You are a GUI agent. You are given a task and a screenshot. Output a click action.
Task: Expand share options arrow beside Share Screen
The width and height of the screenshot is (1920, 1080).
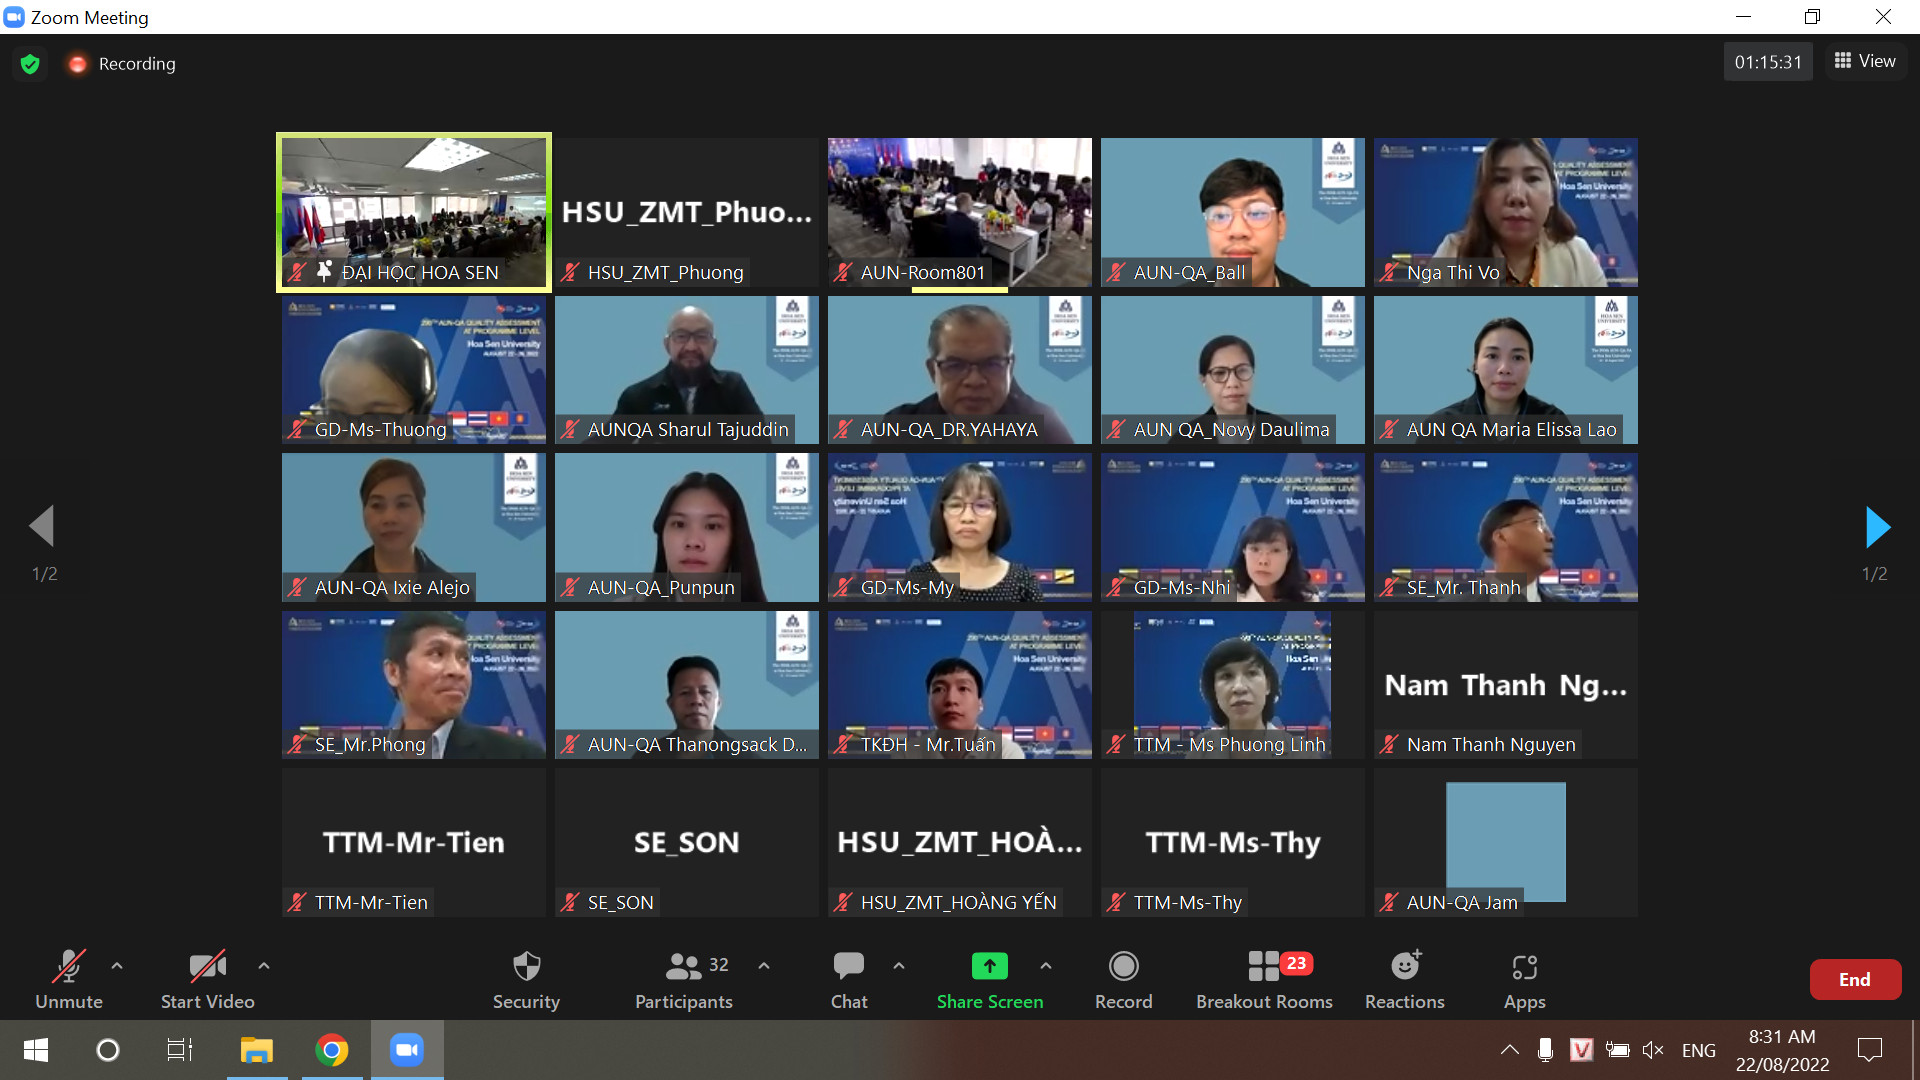[x=1046, y=966]
